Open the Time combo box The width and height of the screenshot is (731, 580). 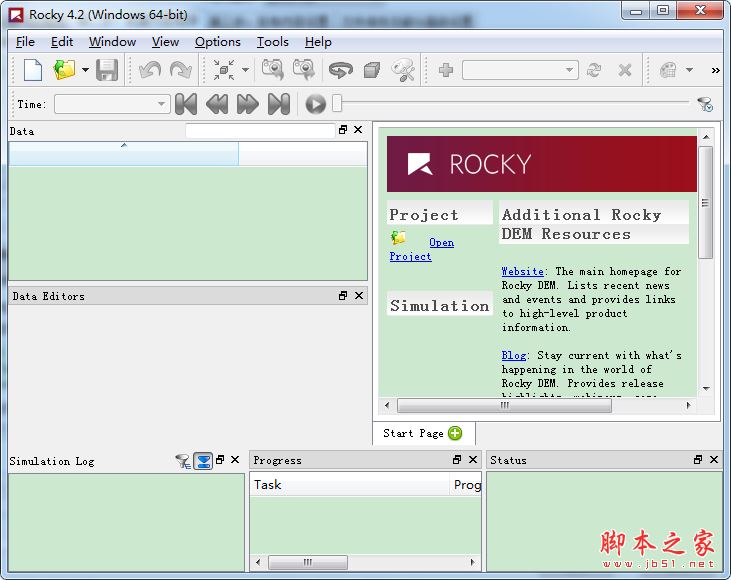pyautogui.click(x=112, y=104)
